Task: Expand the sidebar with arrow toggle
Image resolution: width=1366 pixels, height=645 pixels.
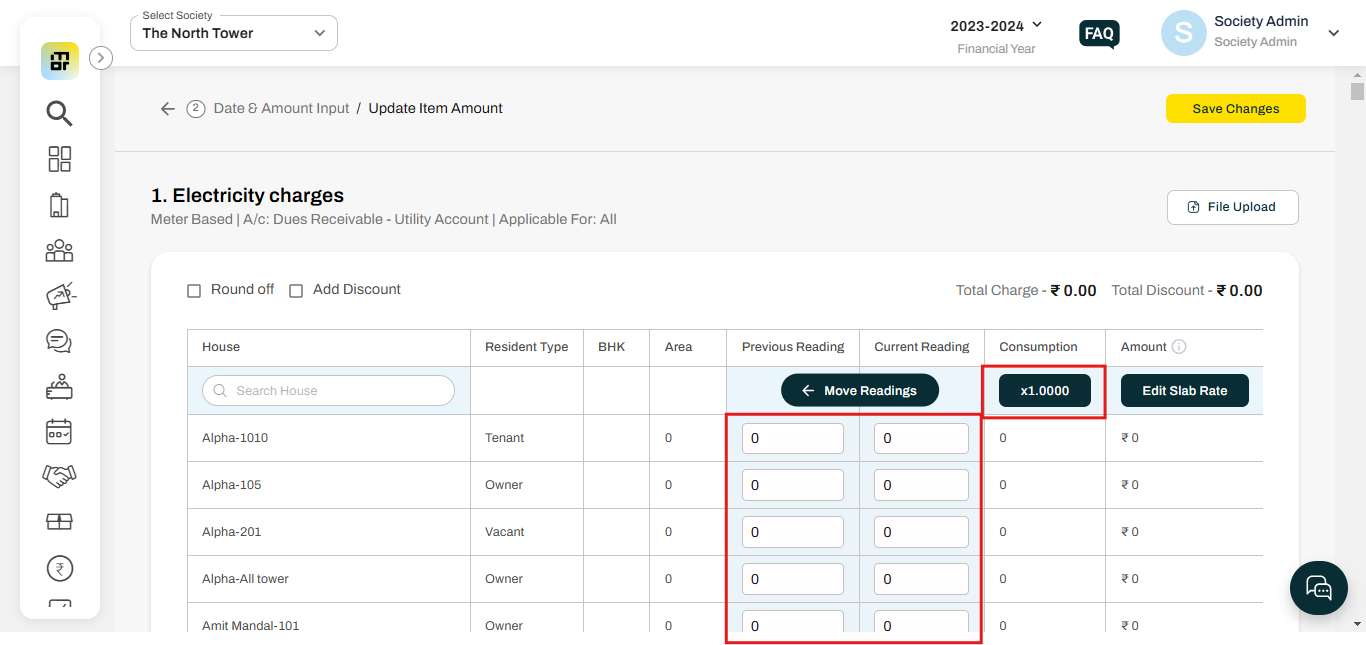Action: point(101,58)
